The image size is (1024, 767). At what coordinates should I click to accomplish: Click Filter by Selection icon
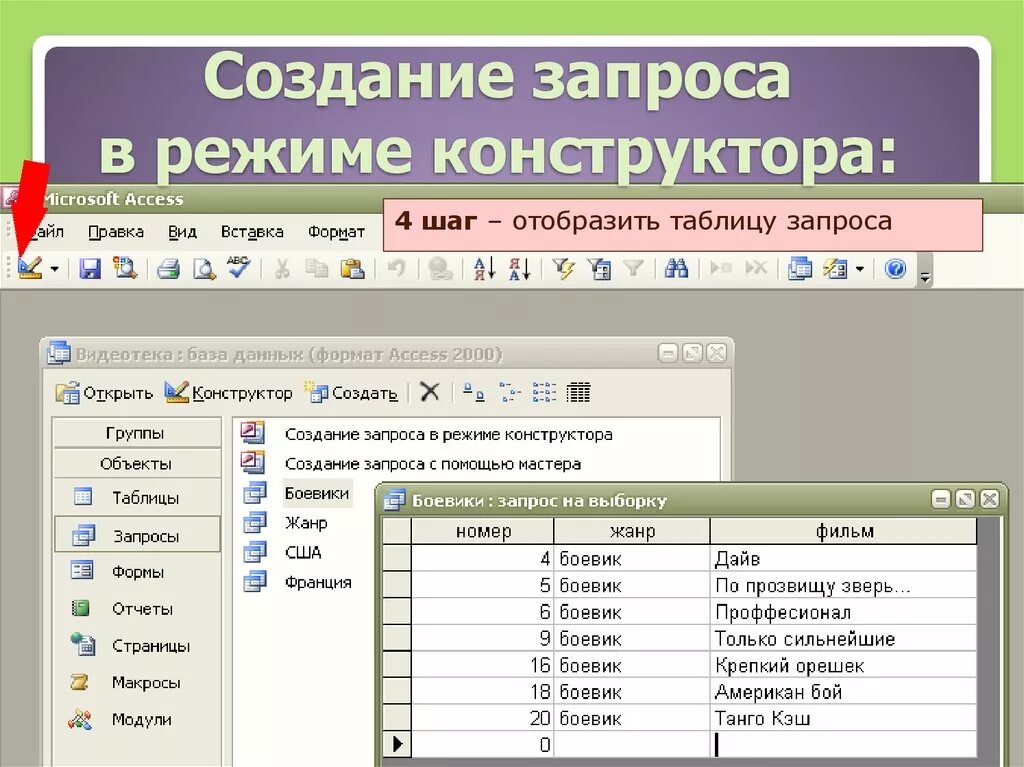[x=564, y=269]
